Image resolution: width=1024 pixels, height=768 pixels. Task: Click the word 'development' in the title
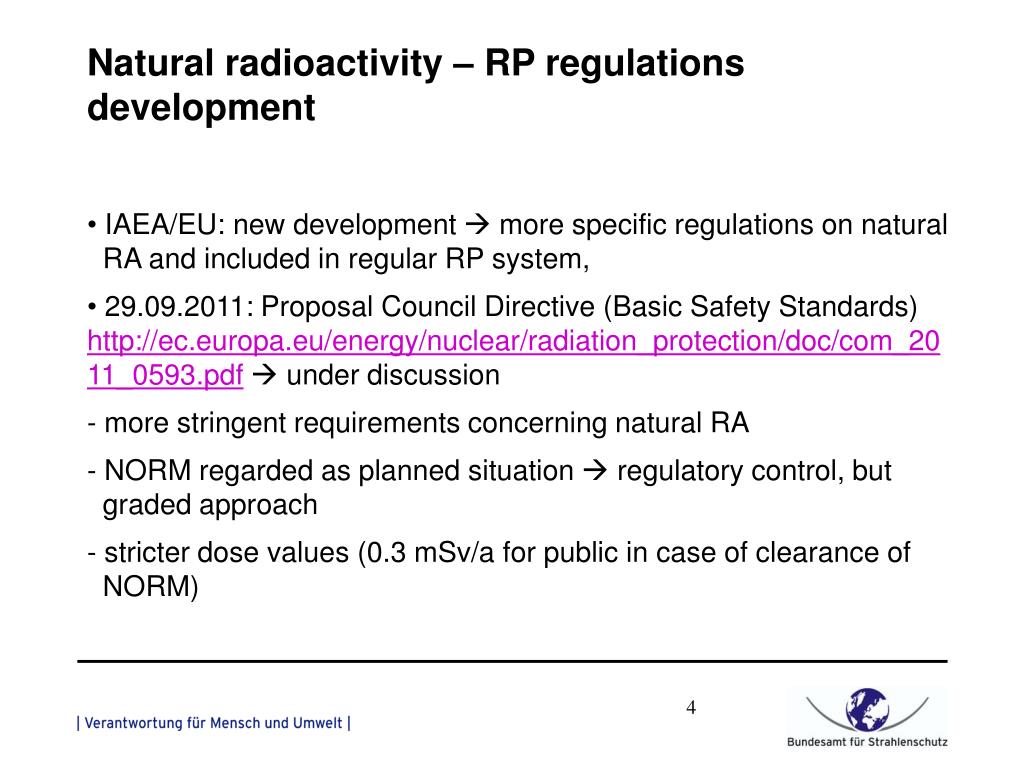201,108
